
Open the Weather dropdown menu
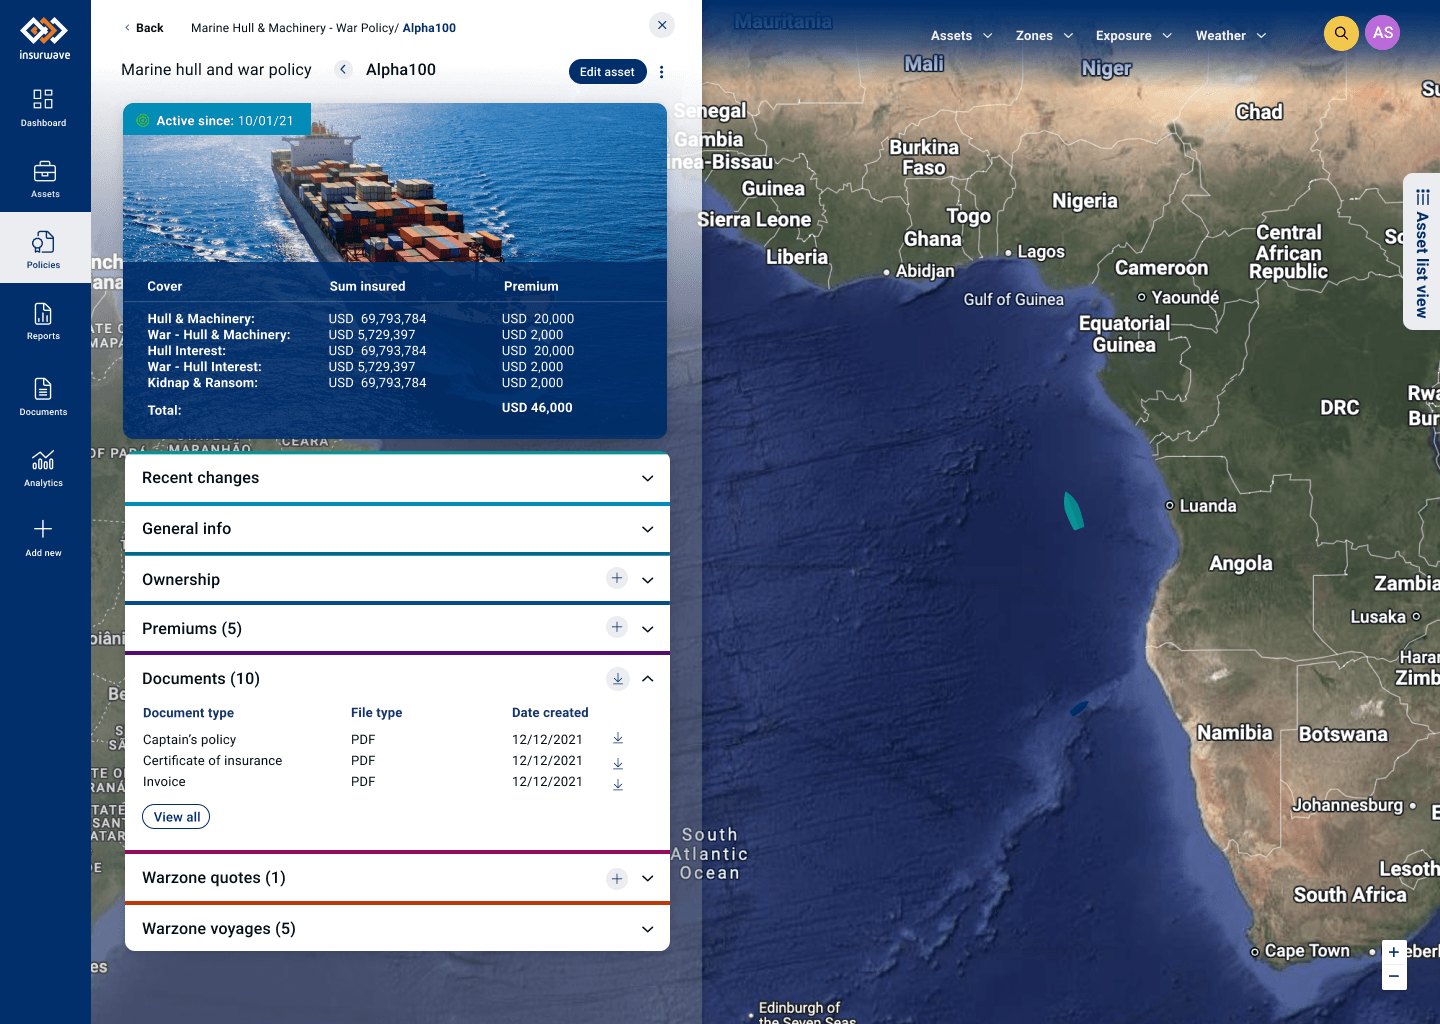click(x=1231, y=36)
